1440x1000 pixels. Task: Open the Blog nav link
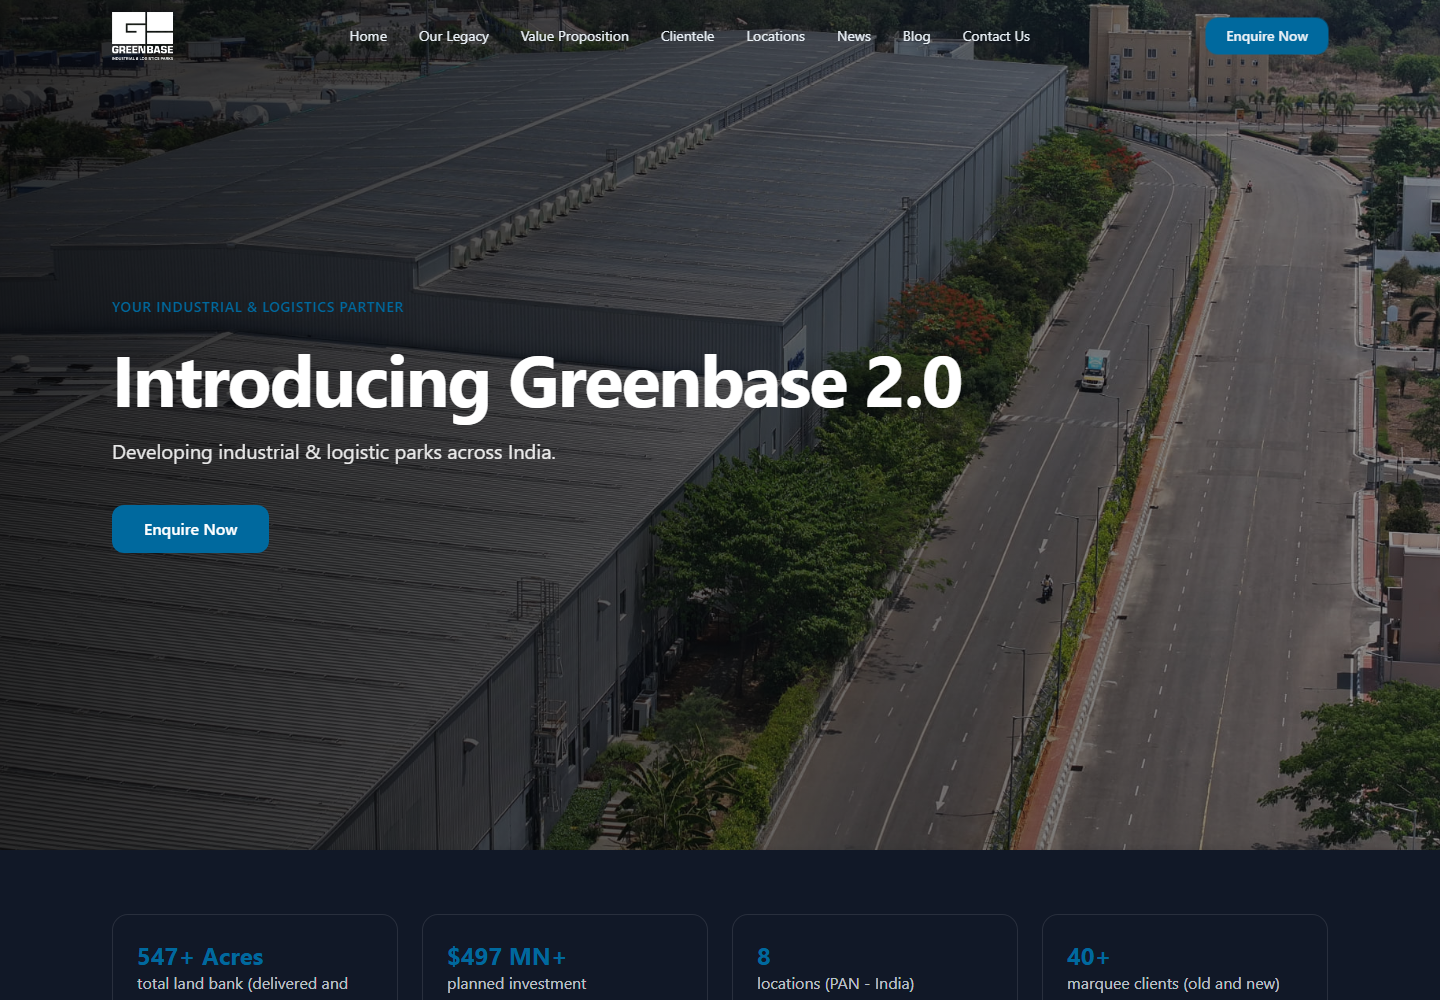917,36
